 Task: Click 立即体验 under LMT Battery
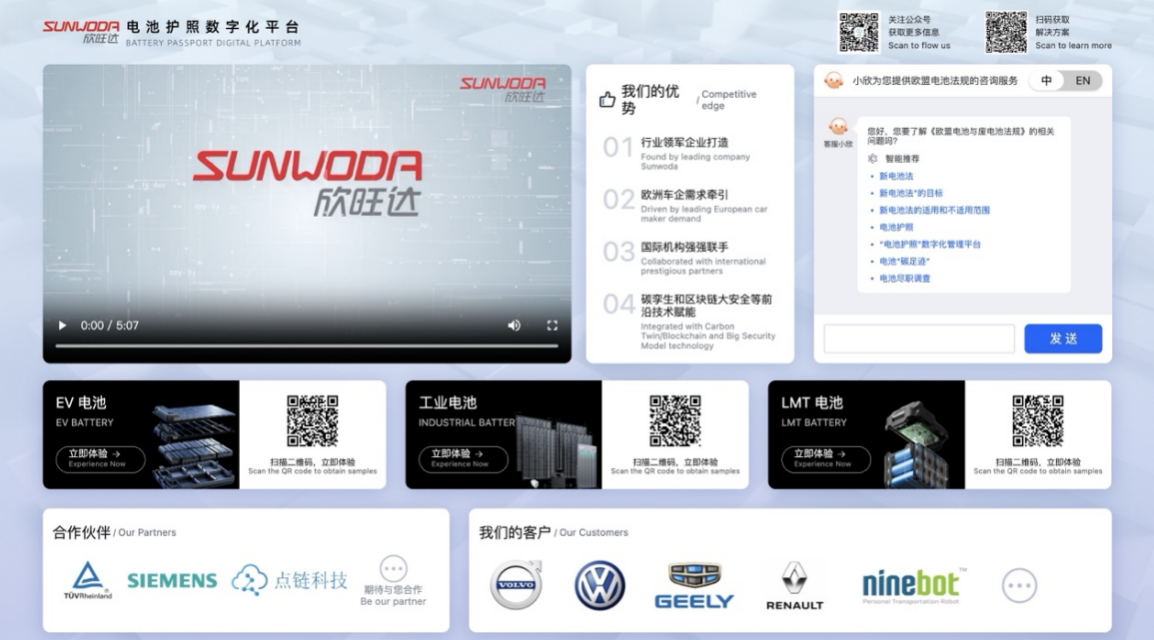click(x=825, y=459)
